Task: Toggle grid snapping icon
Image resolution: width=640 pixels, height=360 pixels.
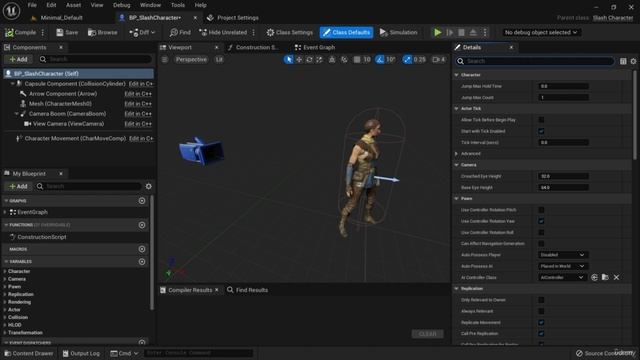Action: tap(357, 60)
